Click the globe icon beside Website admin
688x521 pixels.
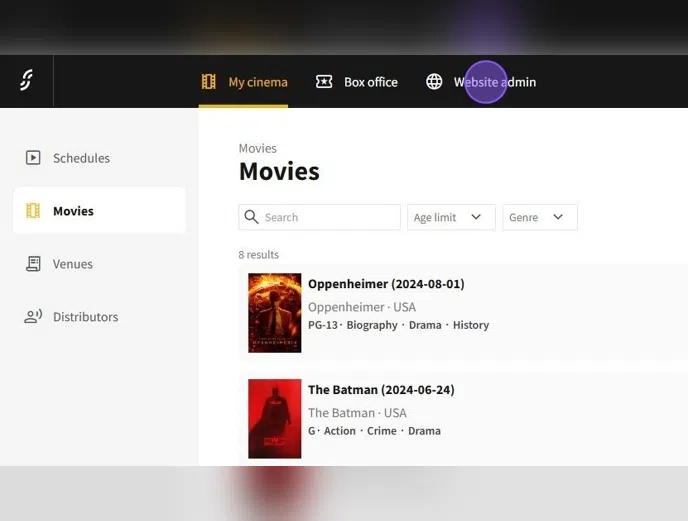pos(434,82)
